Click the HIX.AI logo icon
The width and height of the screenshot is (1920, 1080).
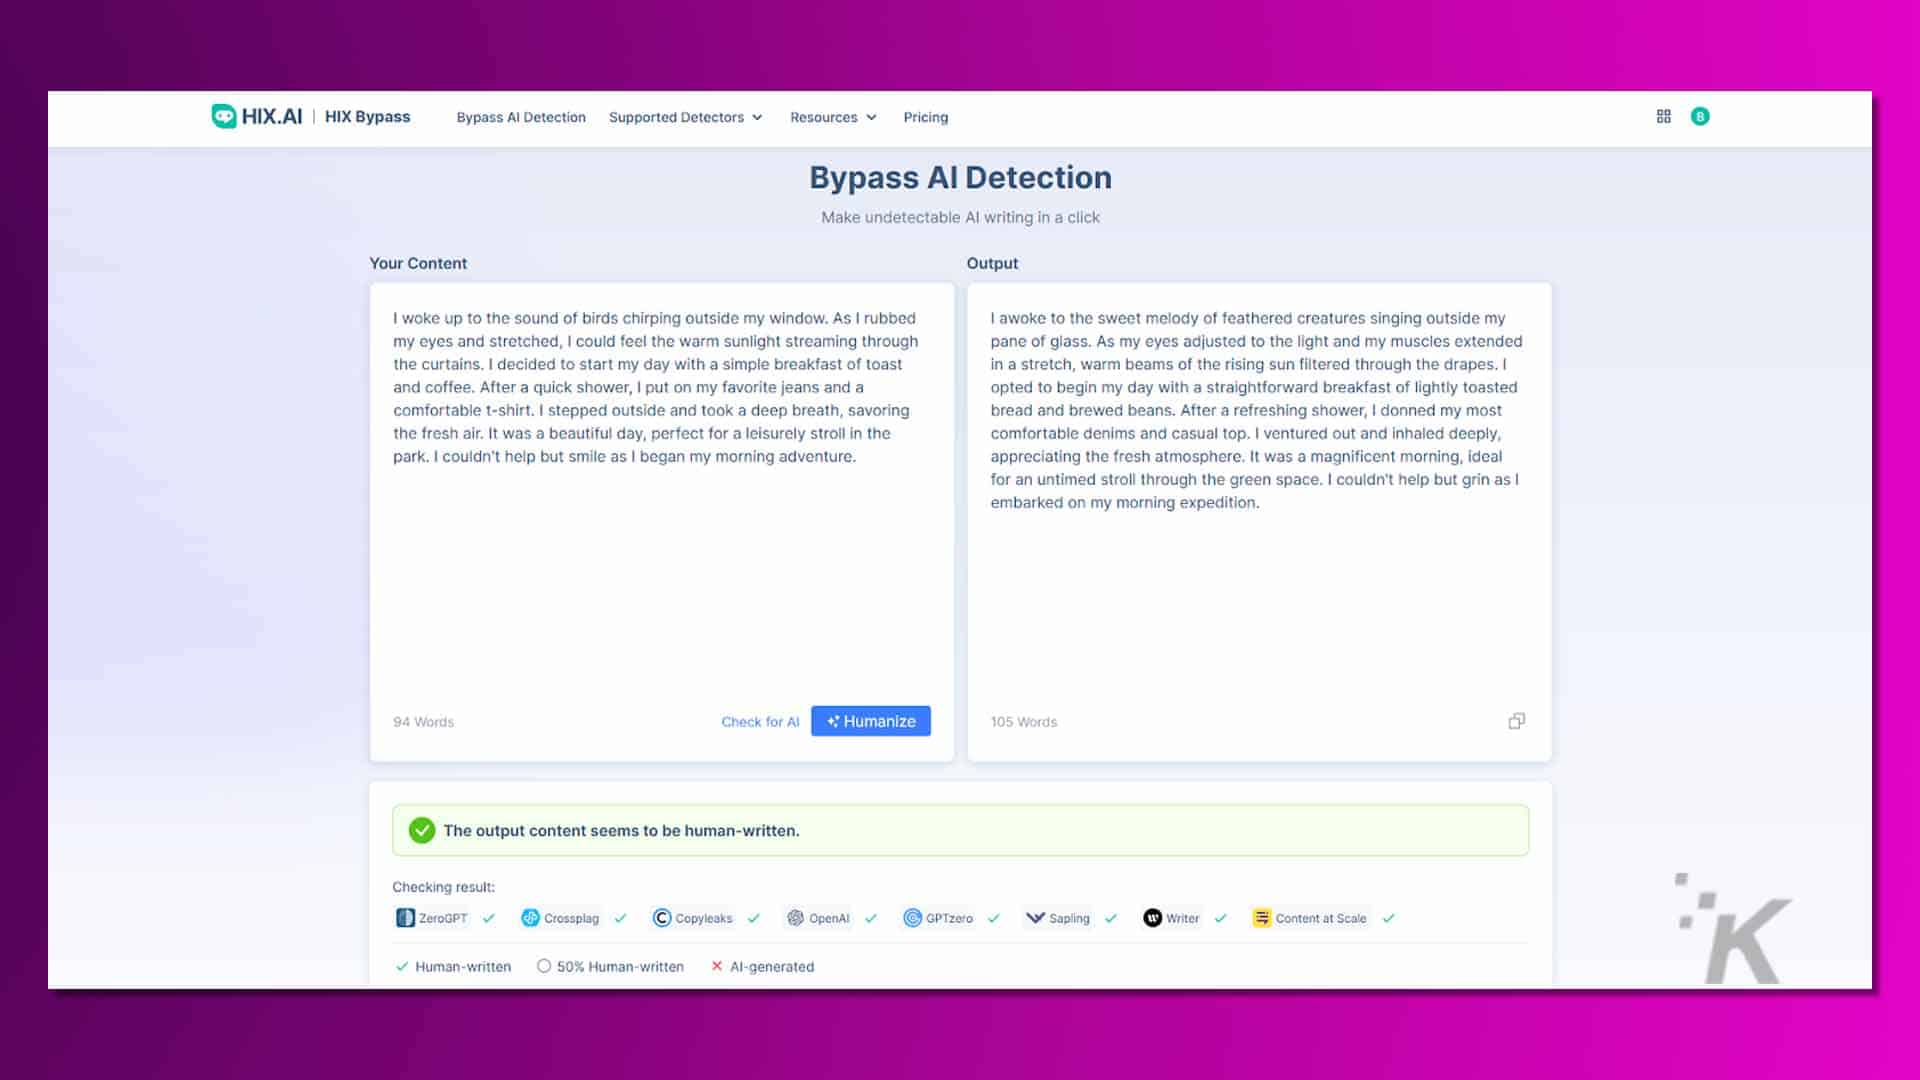coord(224,116)
